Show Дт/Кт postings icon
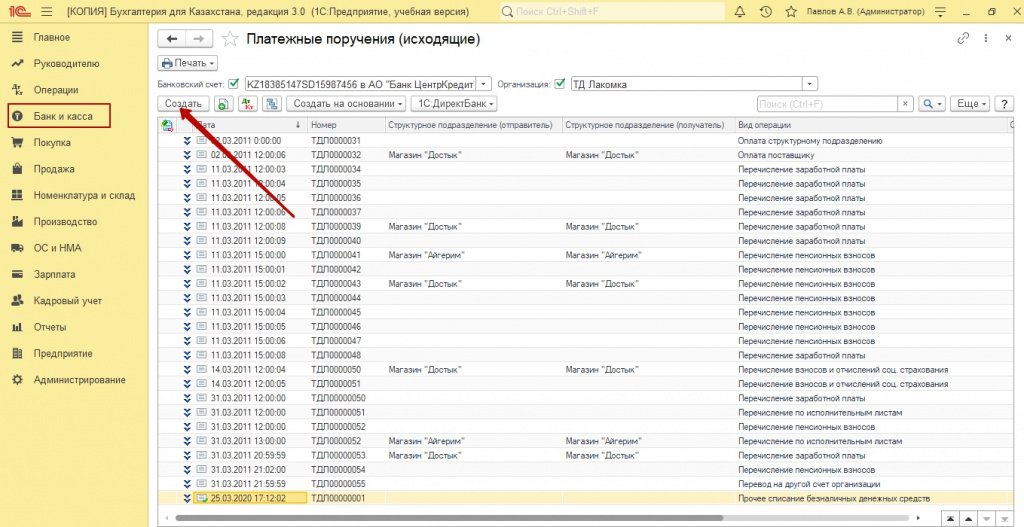This screenshot has height=527, width=1024. pyautogui.click(x=248, y=104)
